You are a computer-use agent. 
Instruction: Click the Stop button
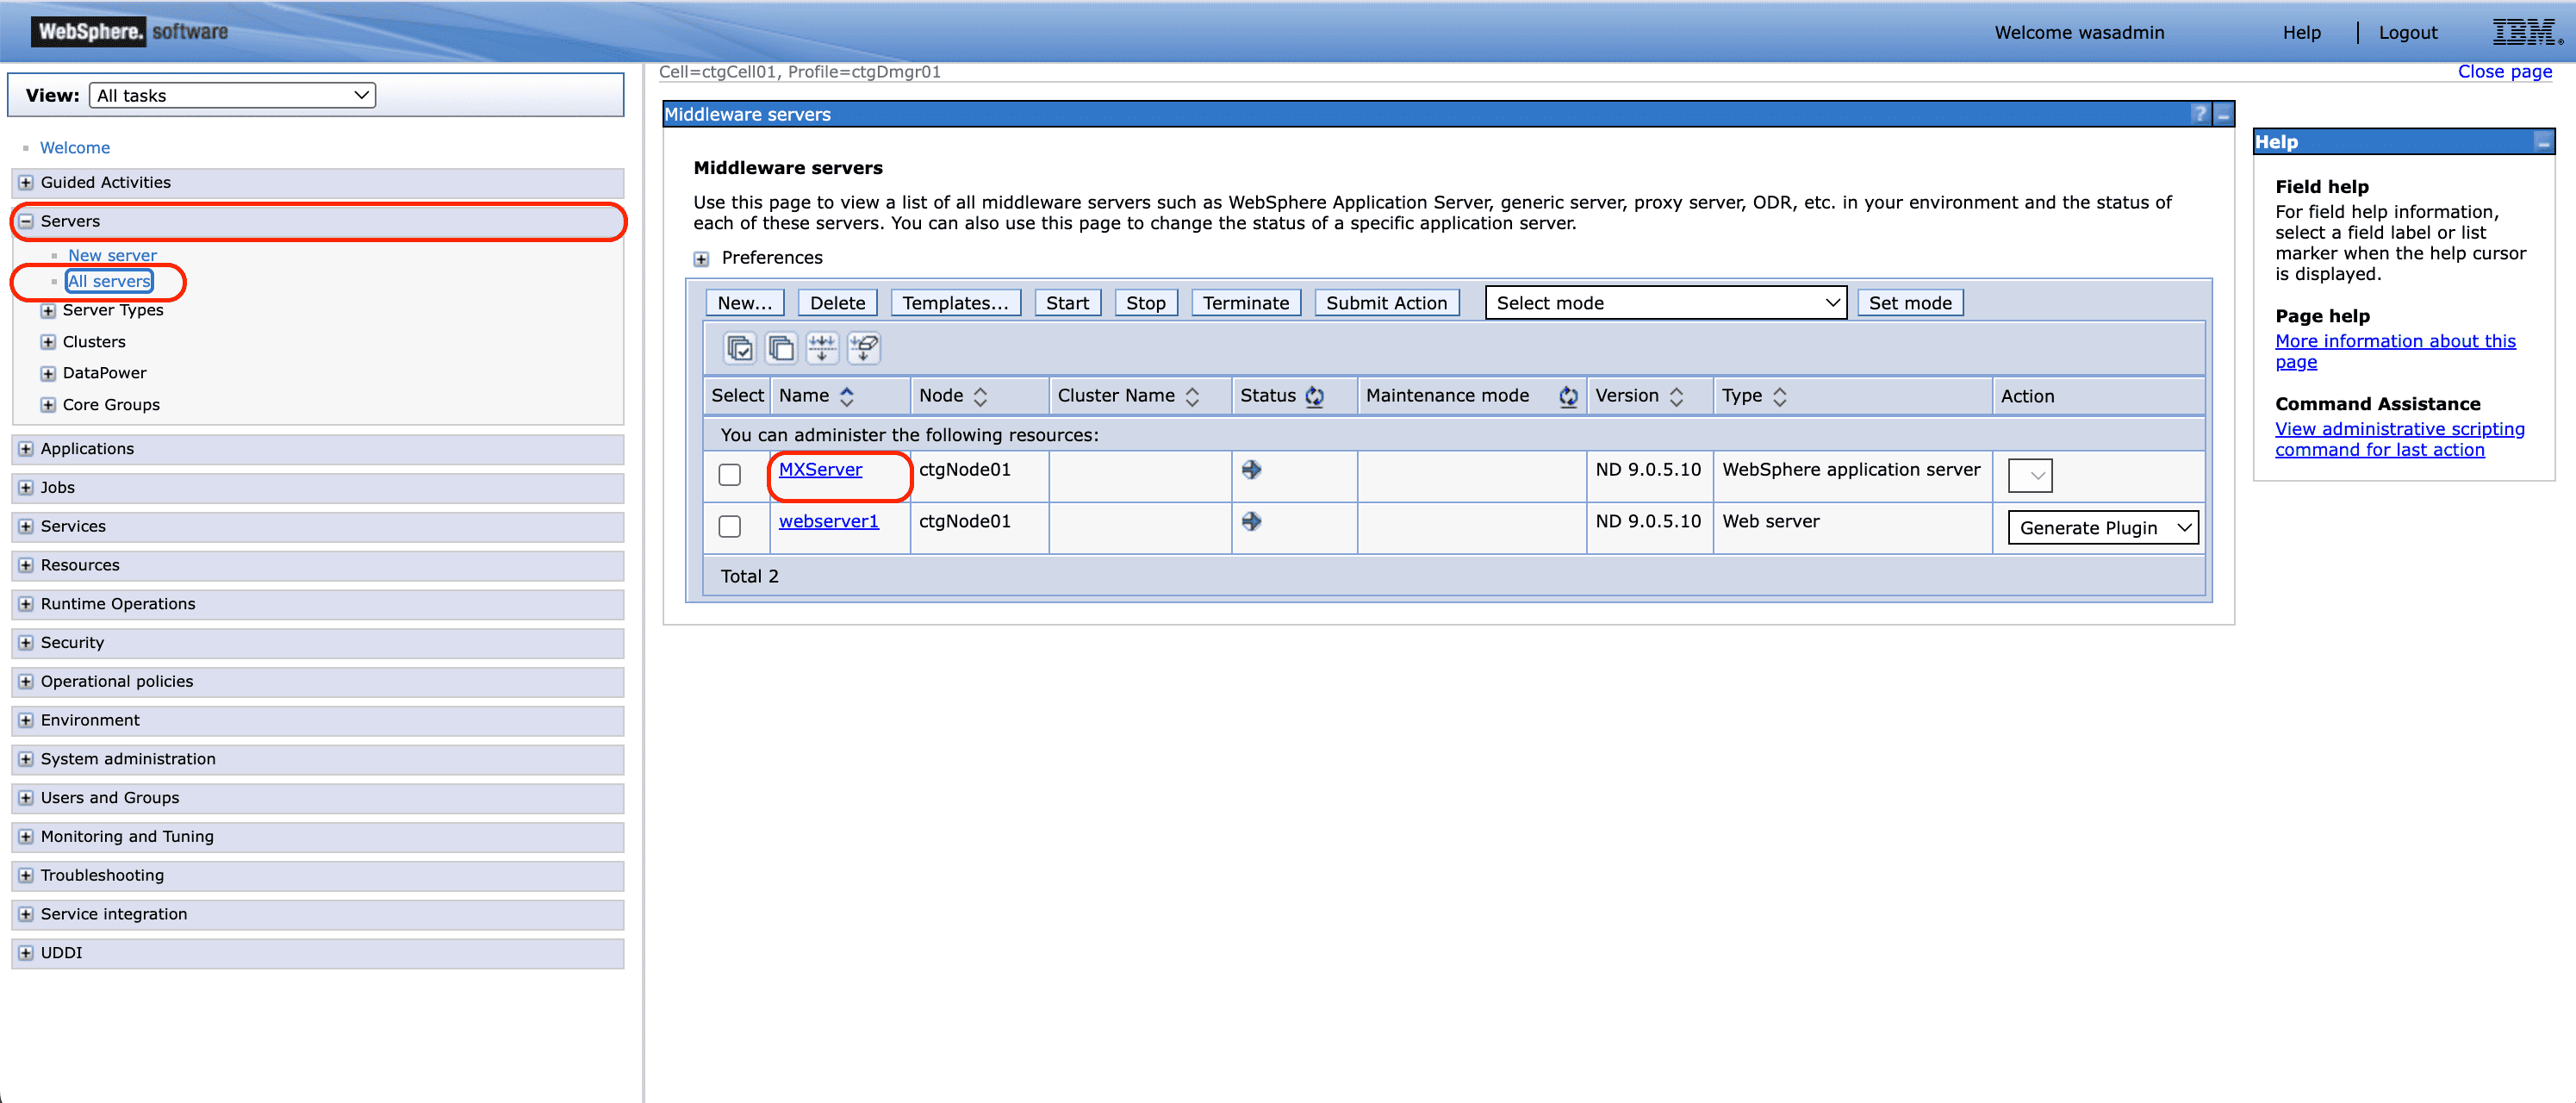(1146, 303)
